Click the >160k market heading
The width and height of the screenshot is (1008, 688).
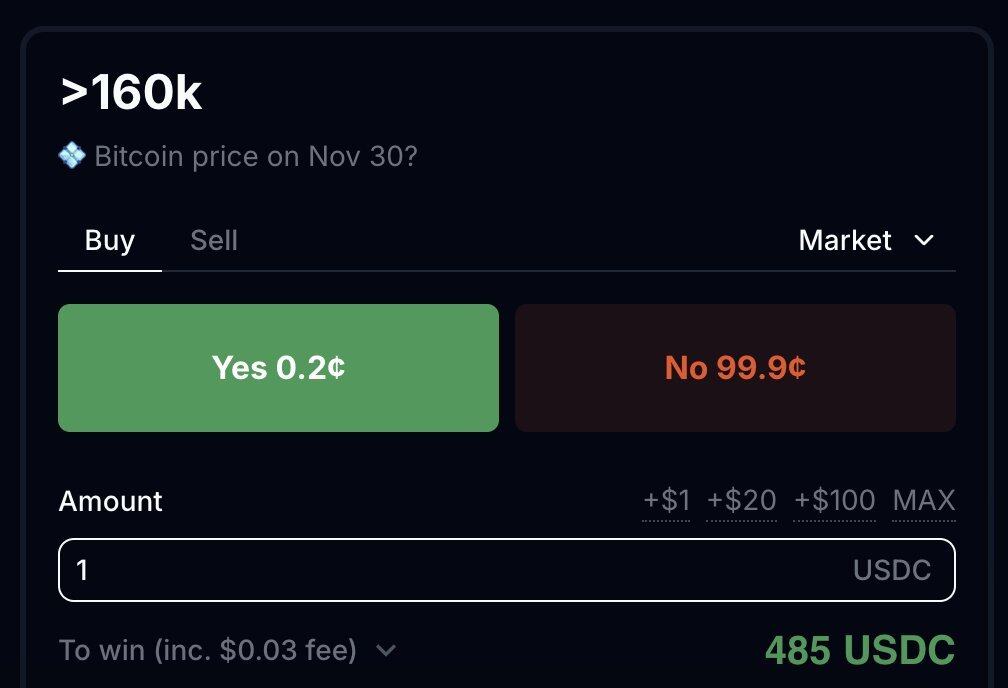(131, 94)
